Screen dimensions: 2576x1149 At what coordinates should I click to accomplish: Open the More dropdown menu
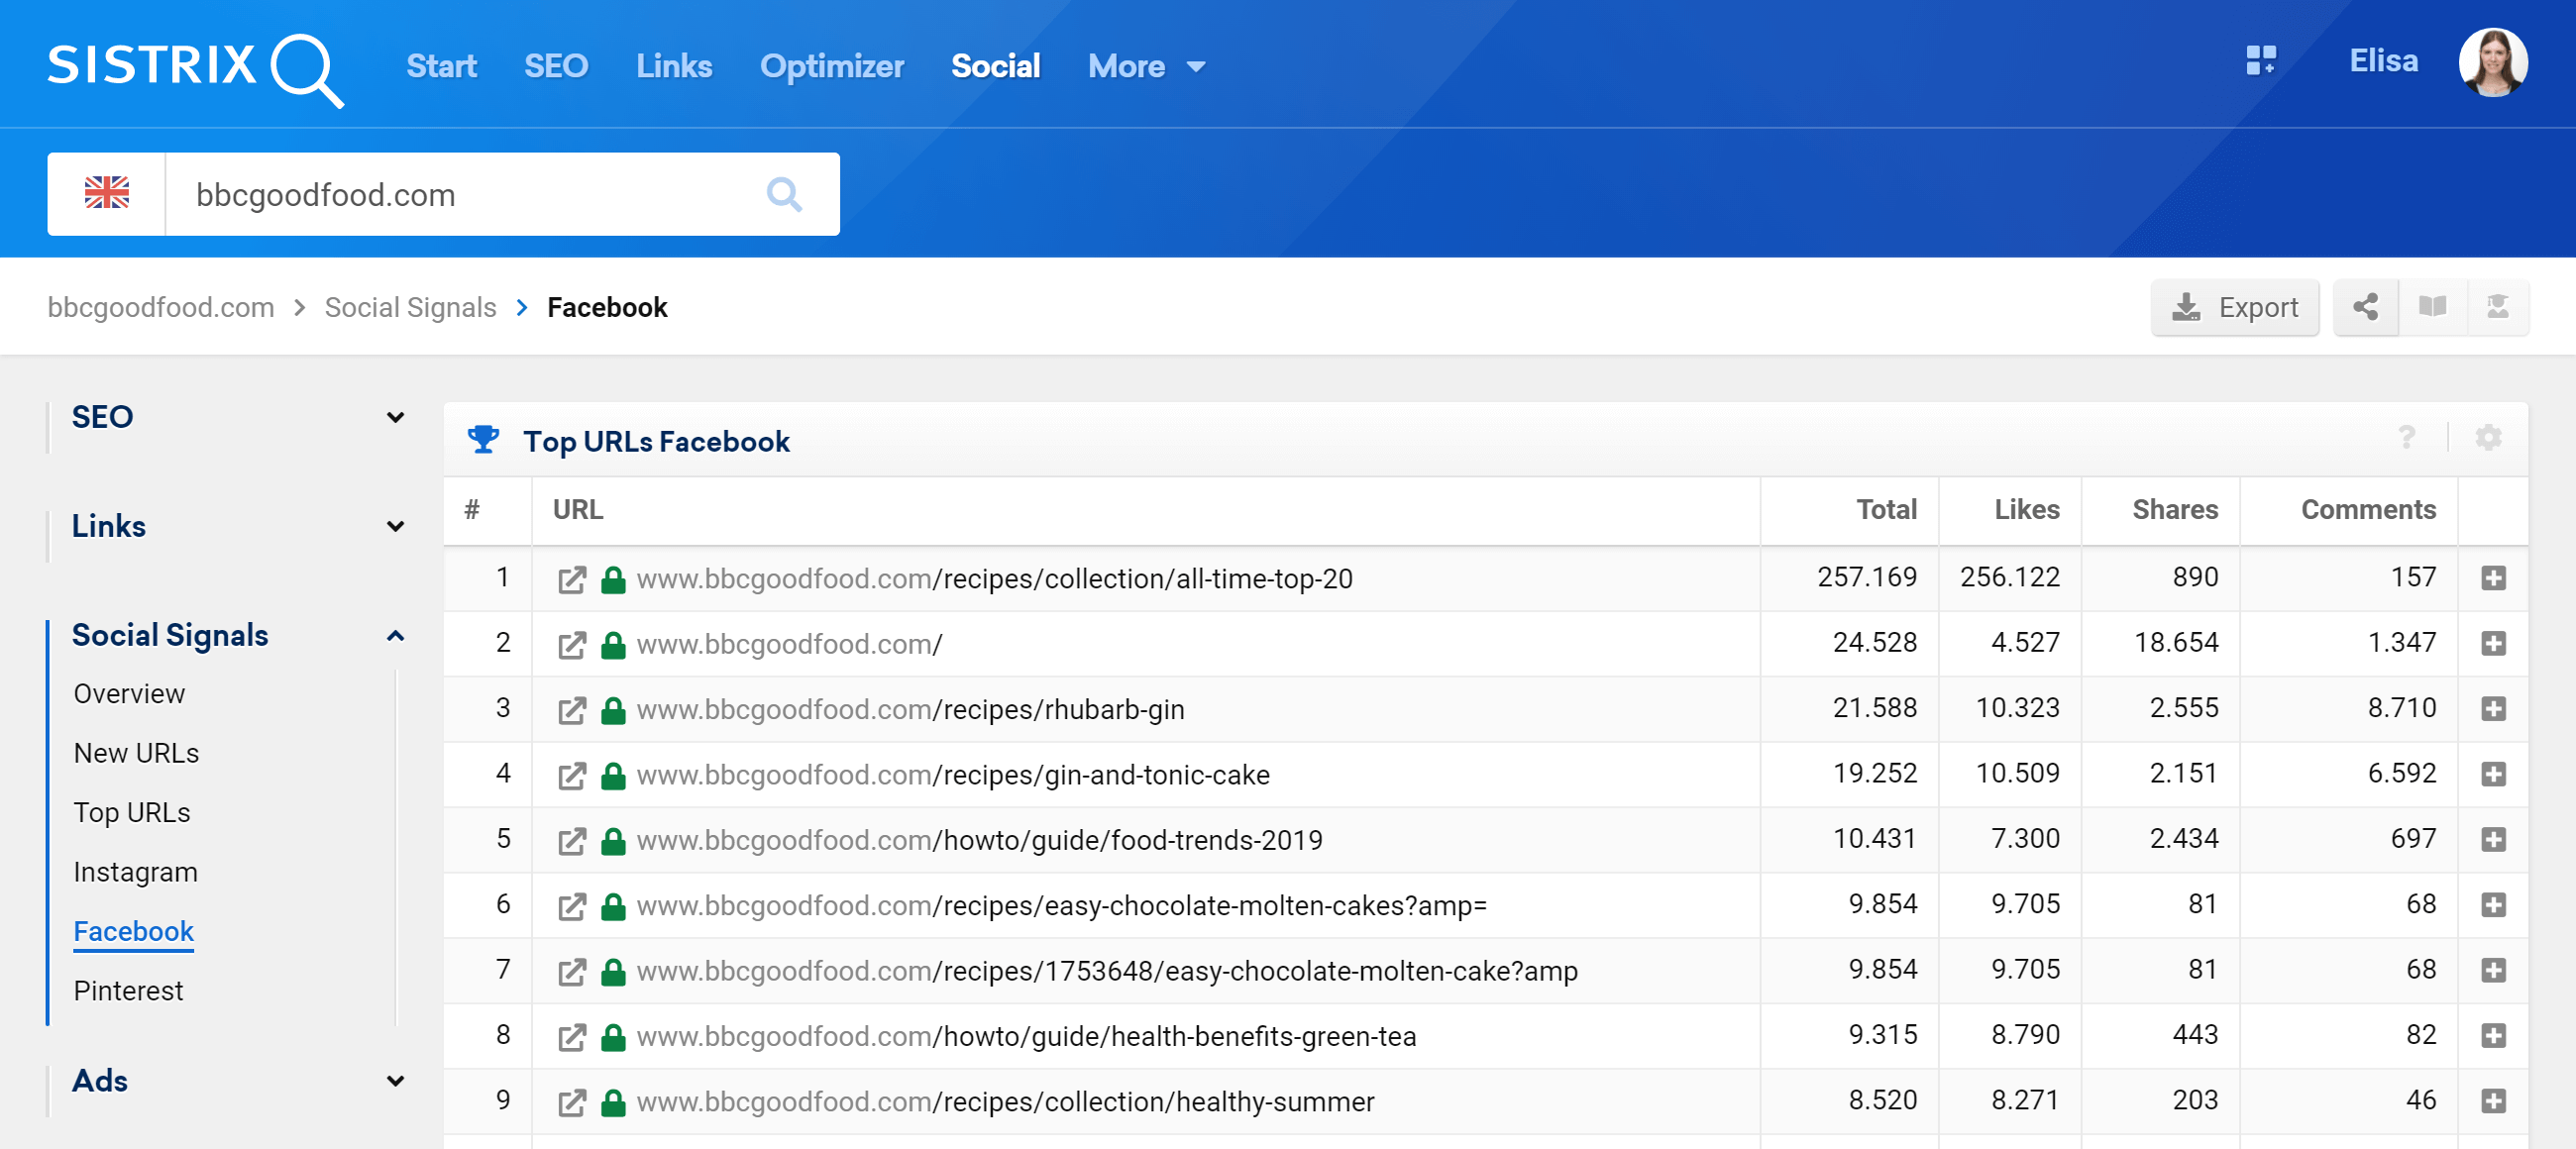pyautogui.click(x=1146, y=66)
